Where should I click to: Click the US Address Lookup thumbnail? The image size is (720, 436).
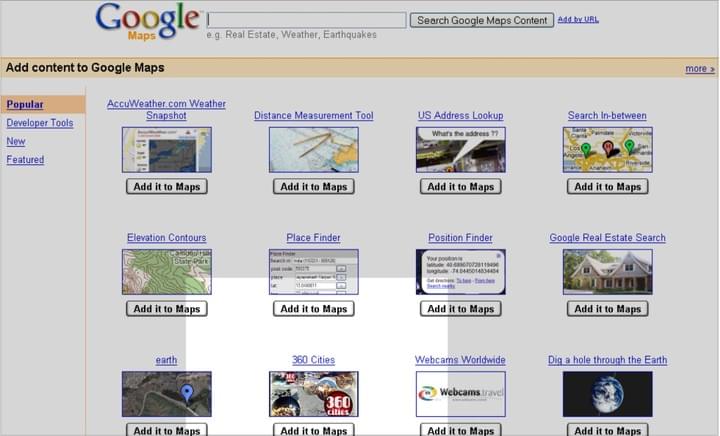[461, 150]
